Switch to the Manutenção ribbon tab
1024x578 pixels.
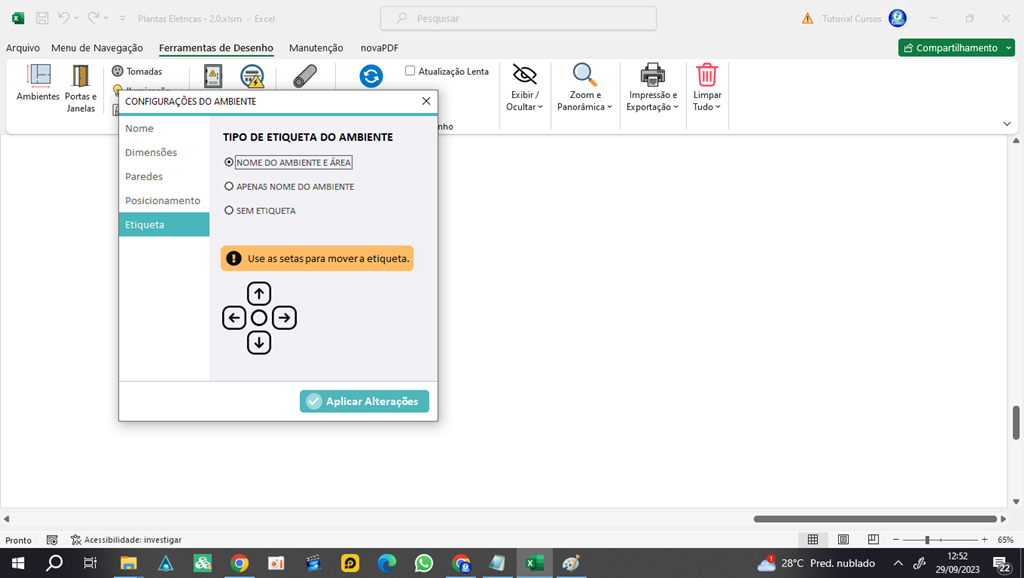click(x=316, y=48)
